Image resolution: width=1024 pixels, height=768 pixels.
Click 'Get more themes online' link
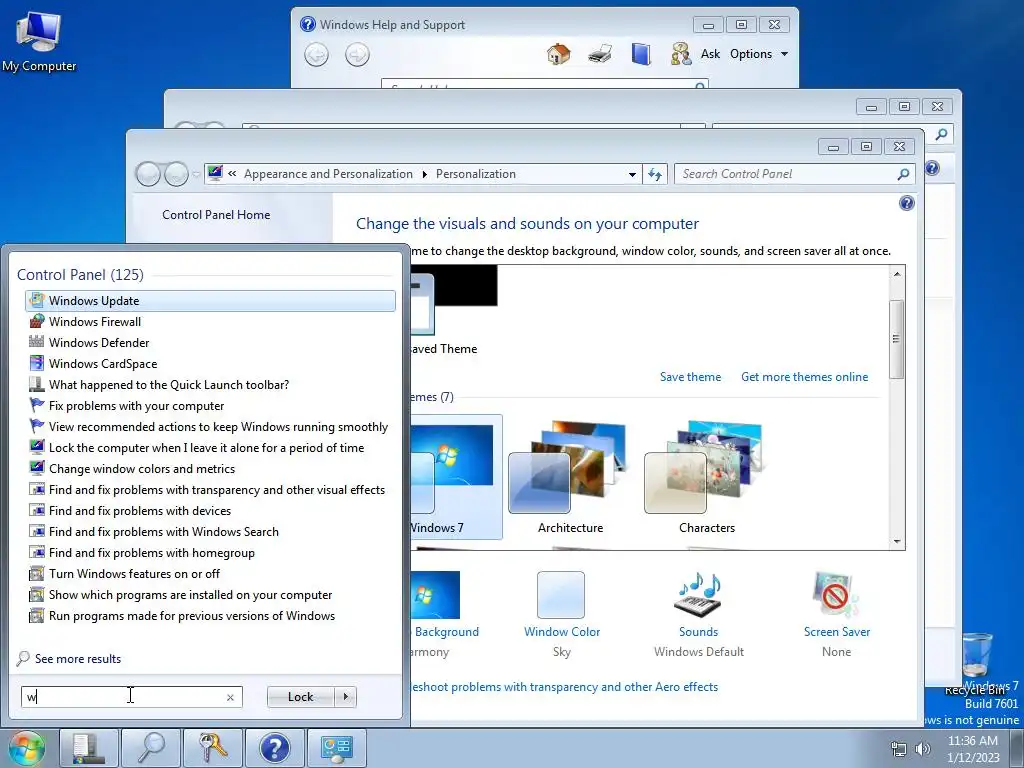(x=805, y=377)
